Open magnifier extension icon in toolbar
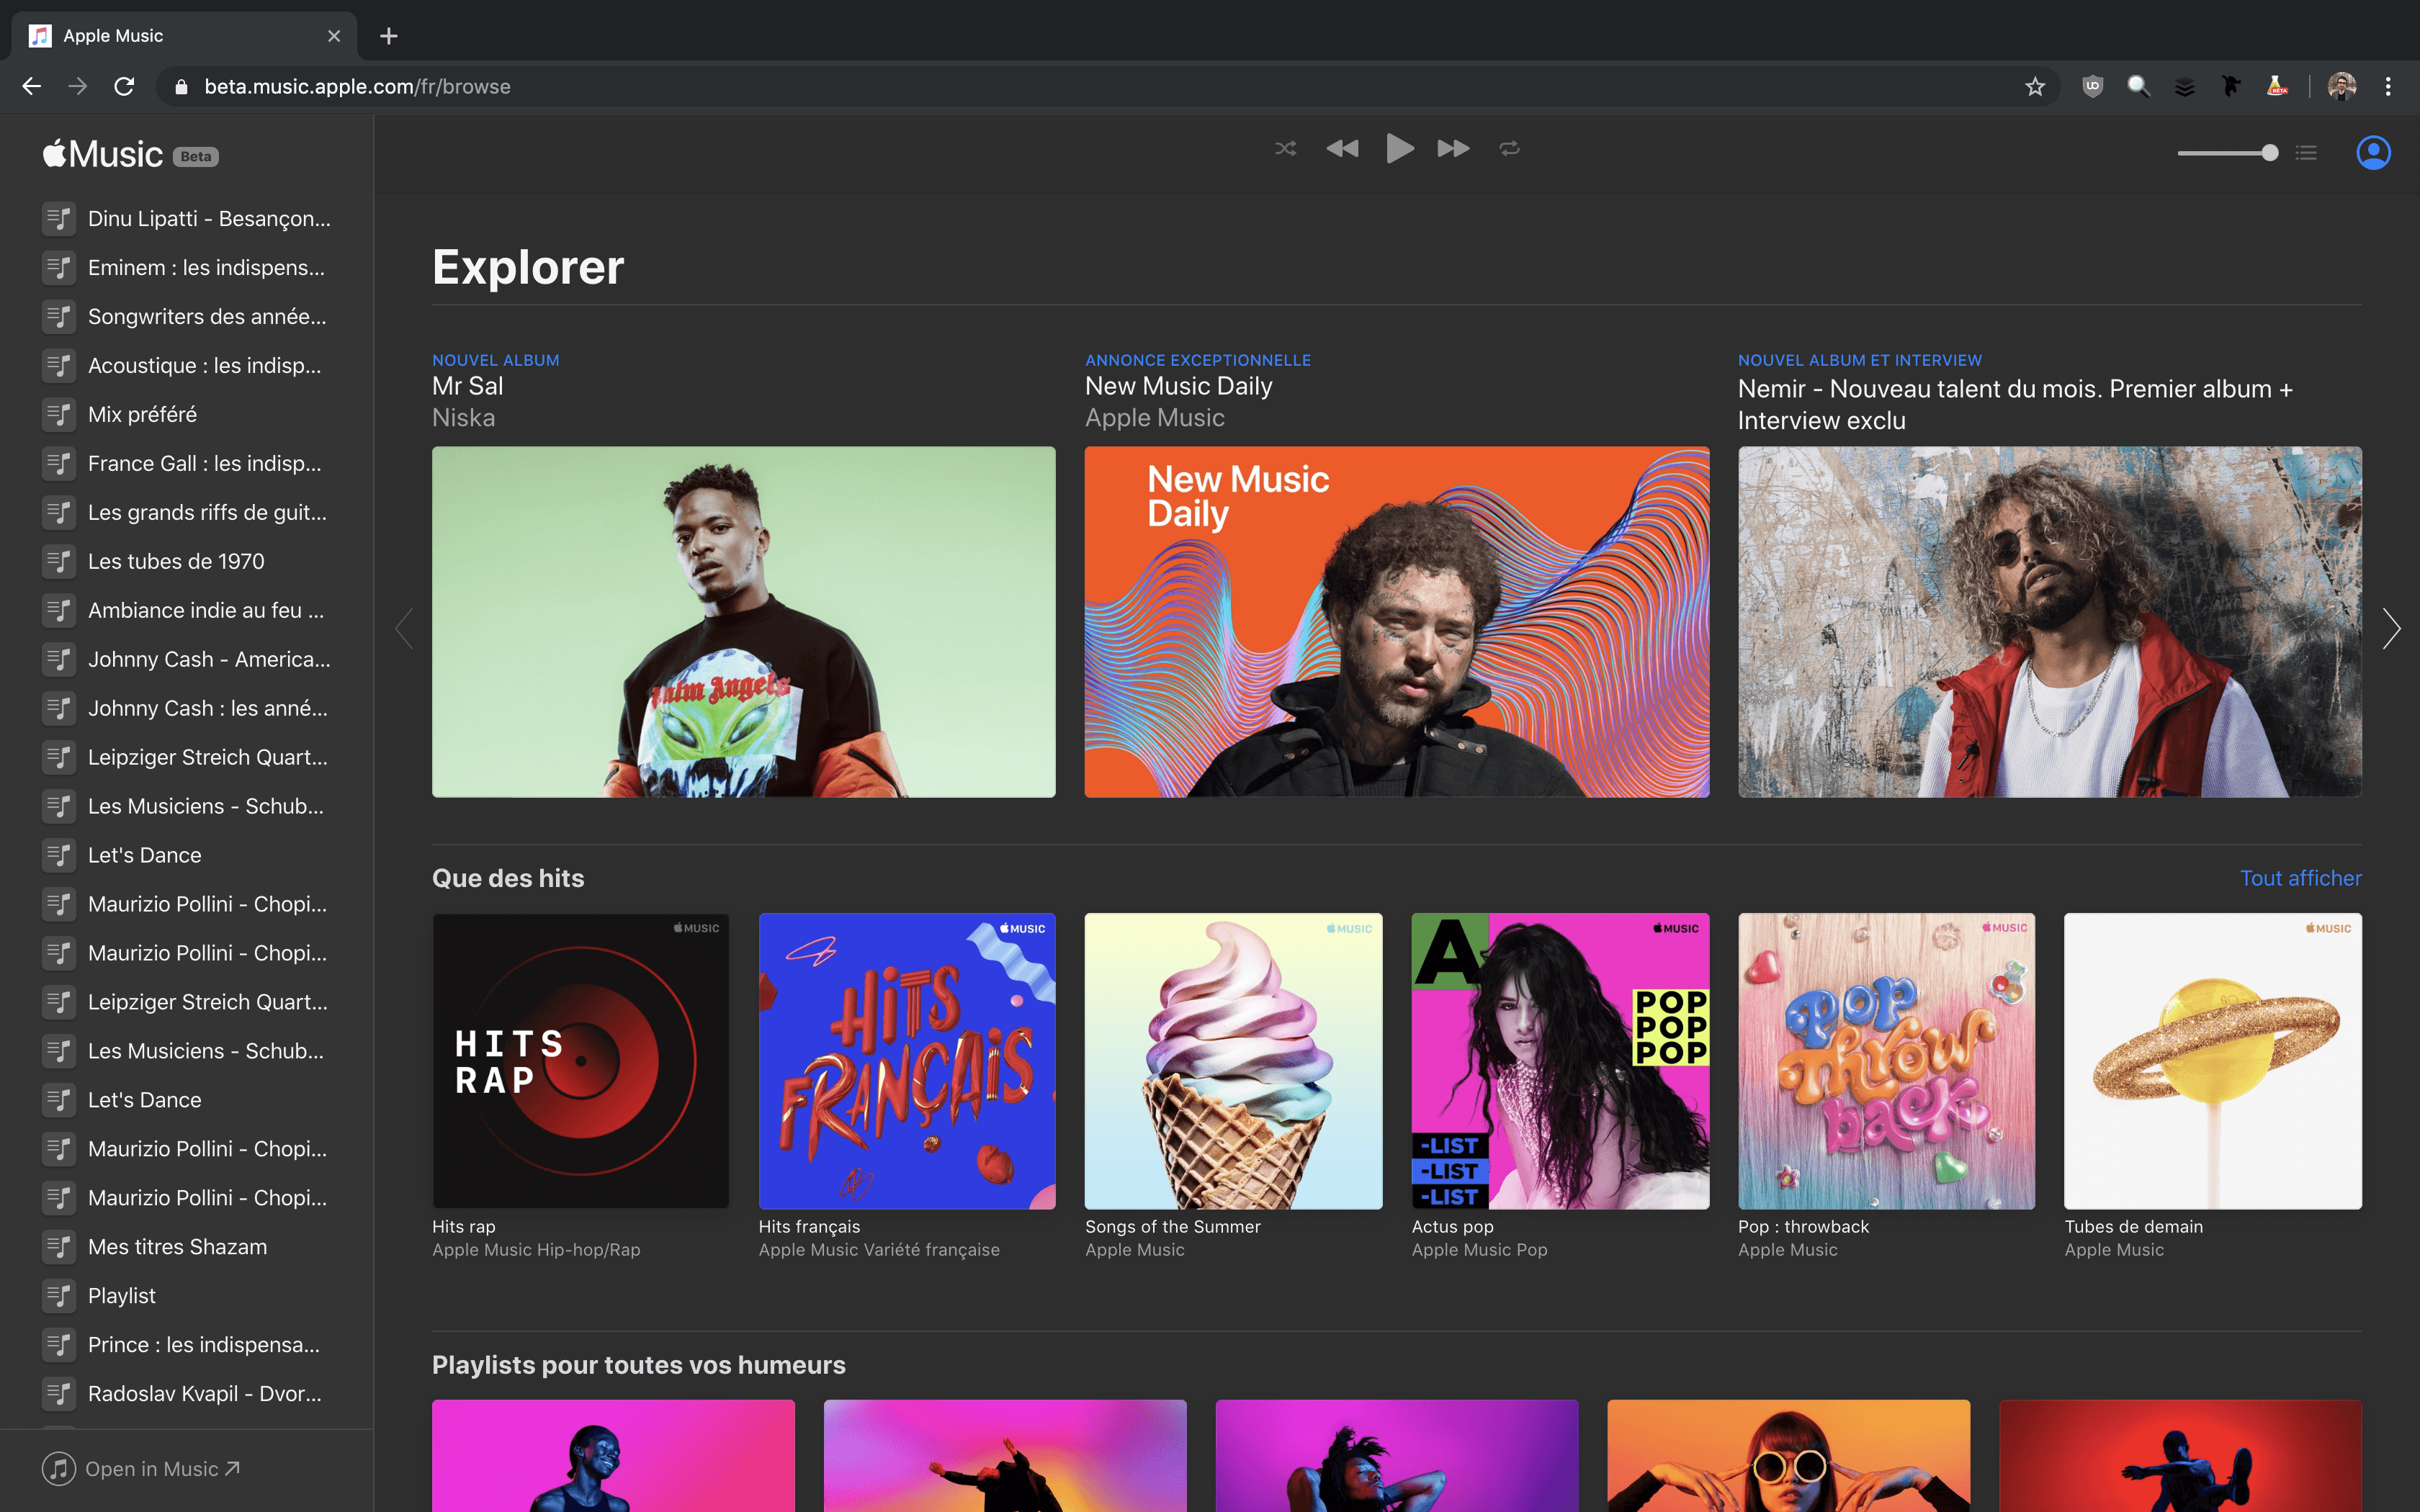The width and height of the screenshot is (2420, 1512). pos(2138,87)
